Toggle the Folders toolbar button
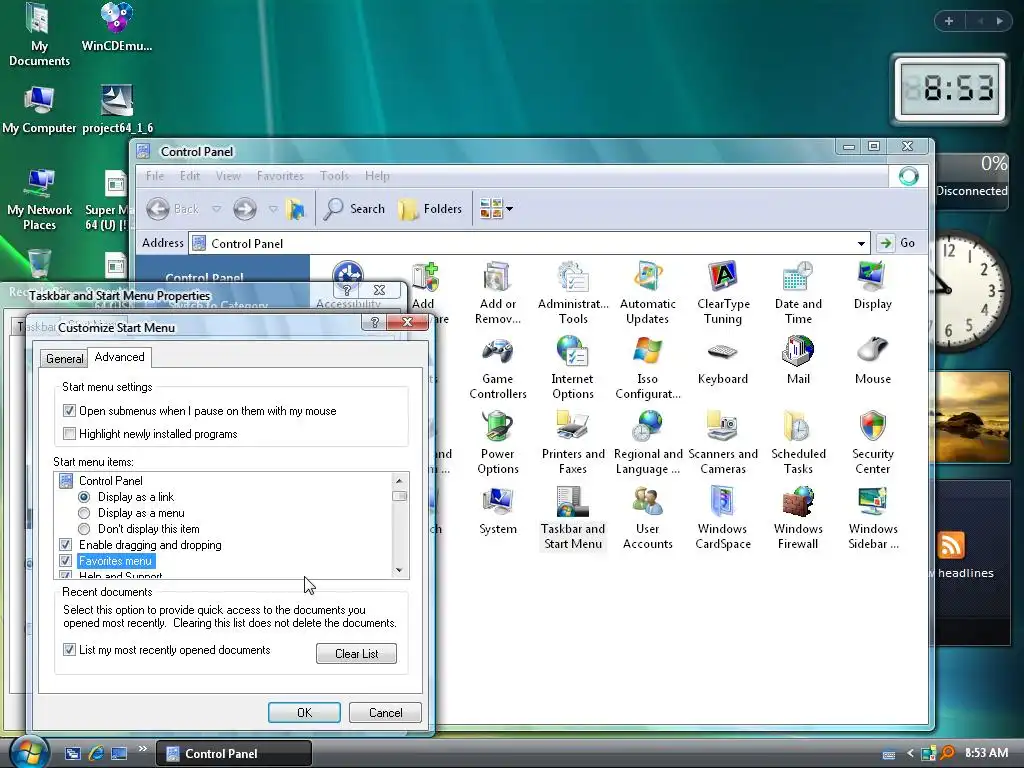The width and height of the screenshot is (1024, 768). point(430,209)
